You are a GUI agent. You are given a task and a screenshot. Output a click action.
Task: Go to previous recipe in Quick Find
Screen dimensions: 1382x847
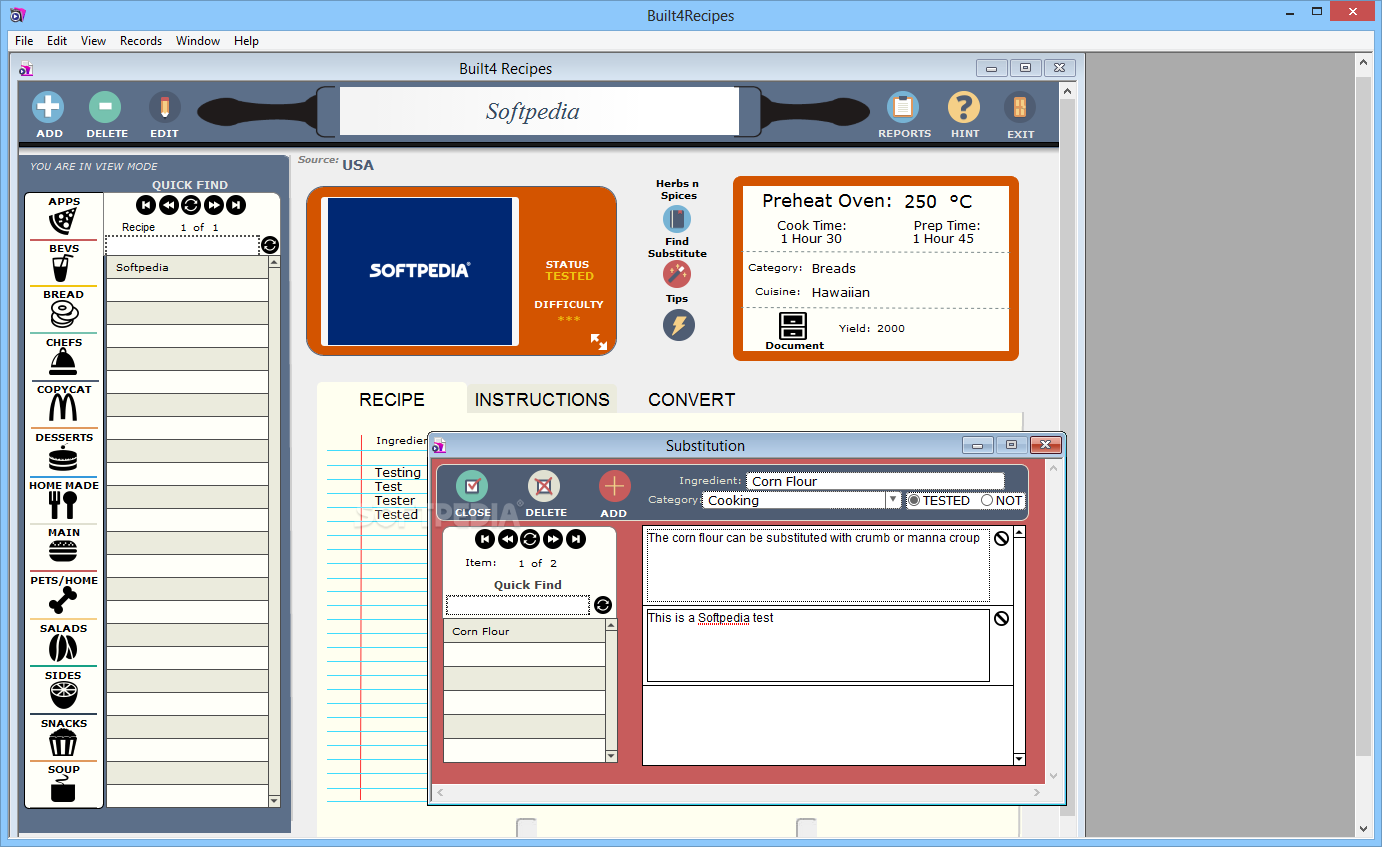pos(168,205)
